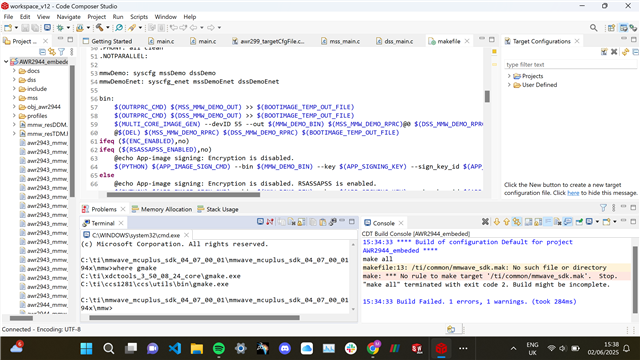Click the filter funnel icon in Project Explorer
The image size is (640, 360).
[61, 52]
